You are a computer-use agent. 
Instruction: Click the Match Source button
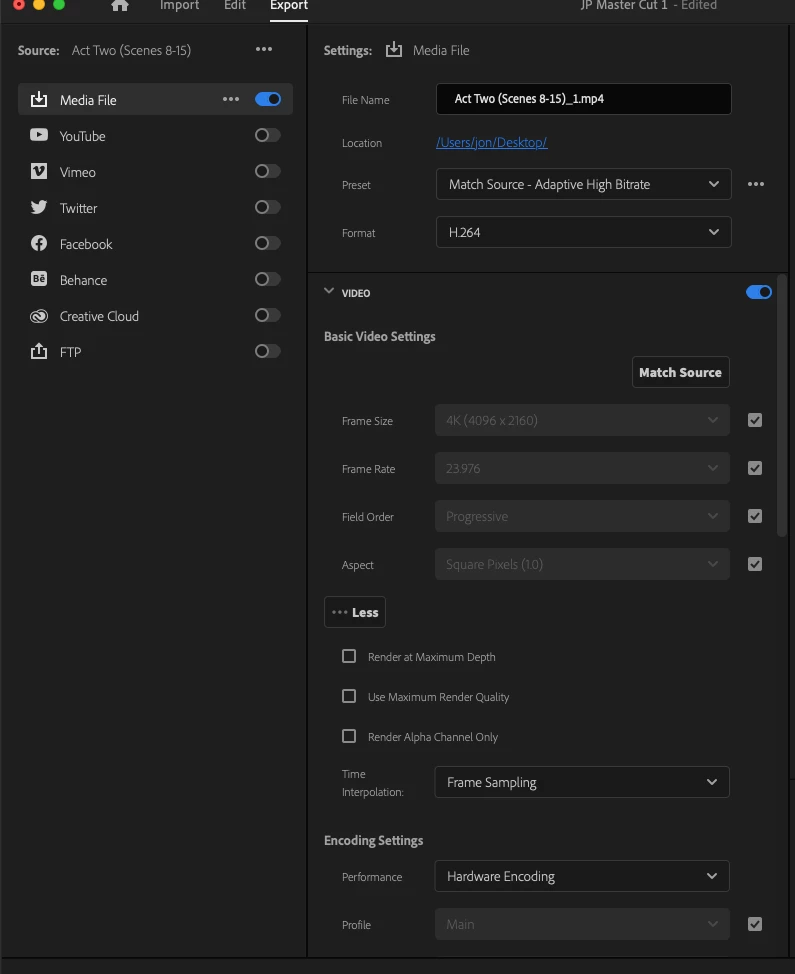[680, 373]
